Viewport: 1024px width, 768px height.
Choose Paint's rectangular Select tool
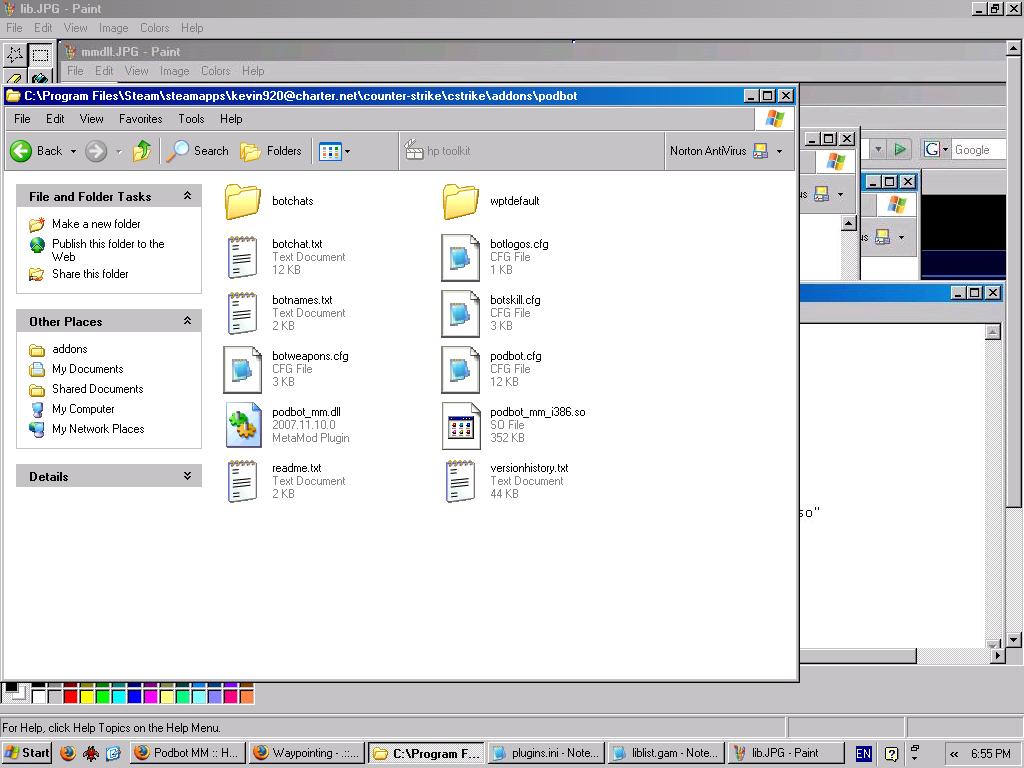point(40,55)
